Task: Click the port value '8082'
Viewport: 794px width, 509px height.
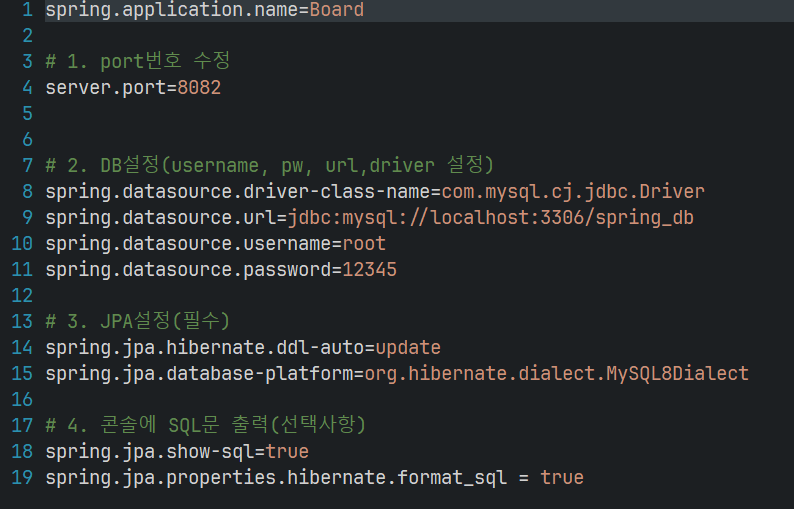Action: click(x=199, y=88)
